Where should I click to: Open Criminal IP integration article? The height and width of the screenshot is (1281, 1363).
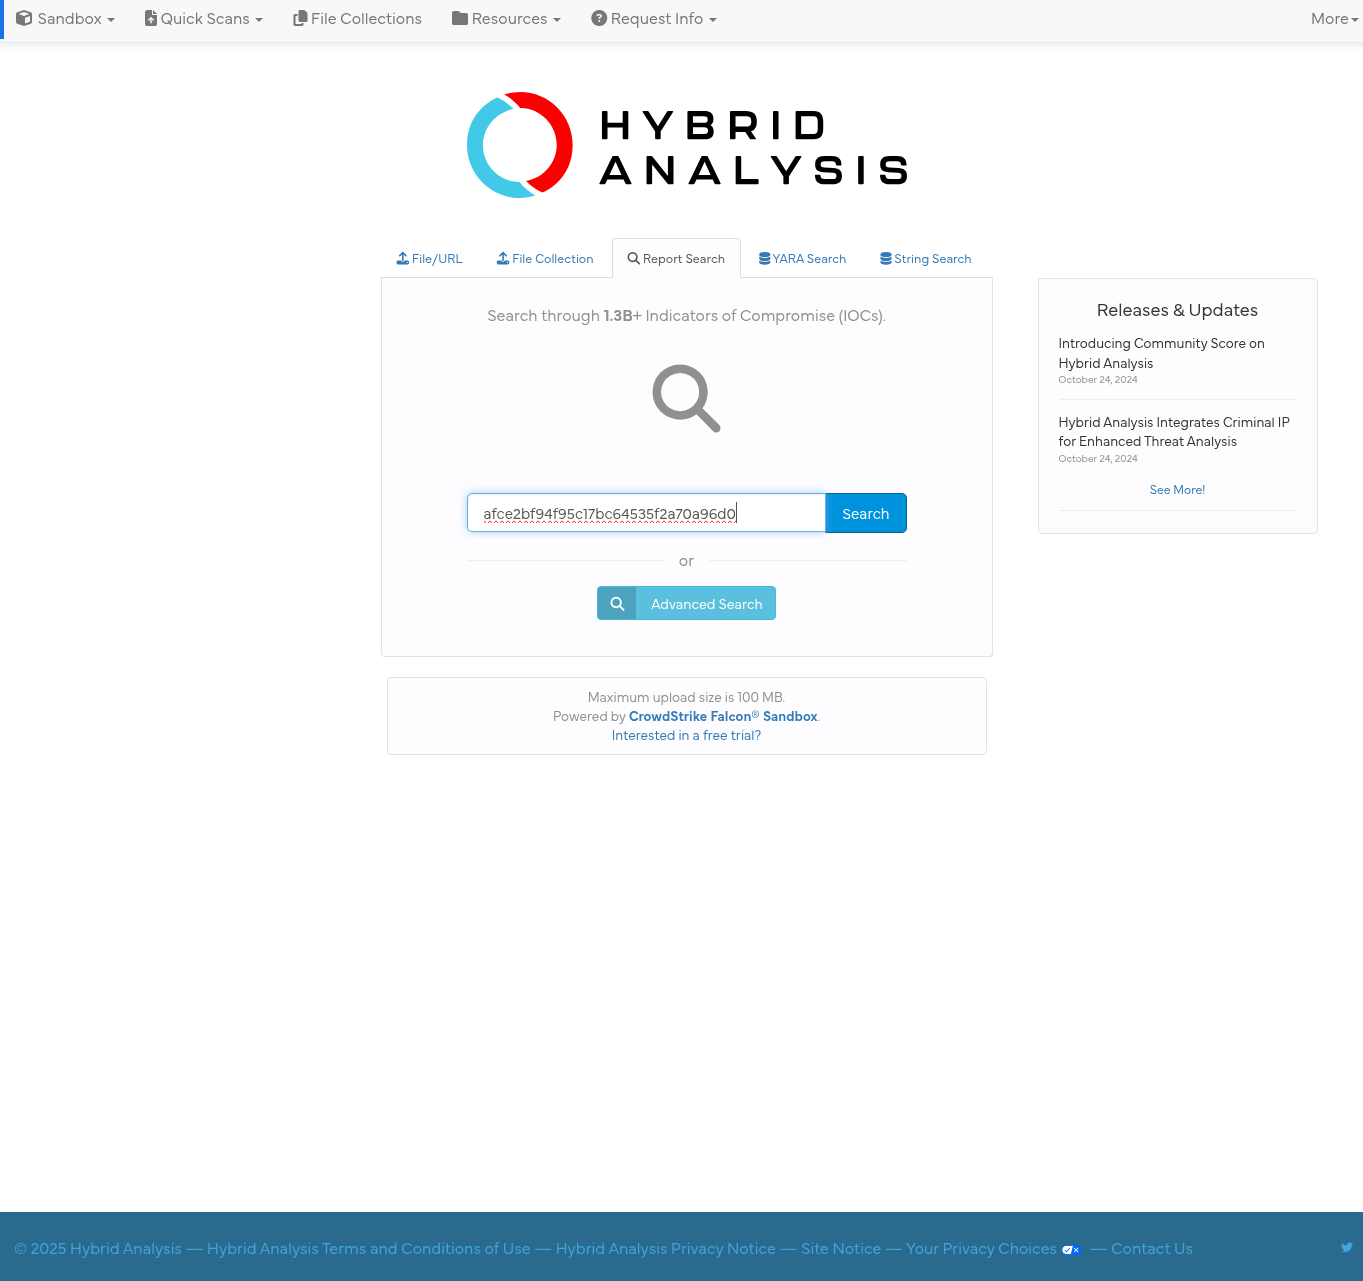[1174, 432]
